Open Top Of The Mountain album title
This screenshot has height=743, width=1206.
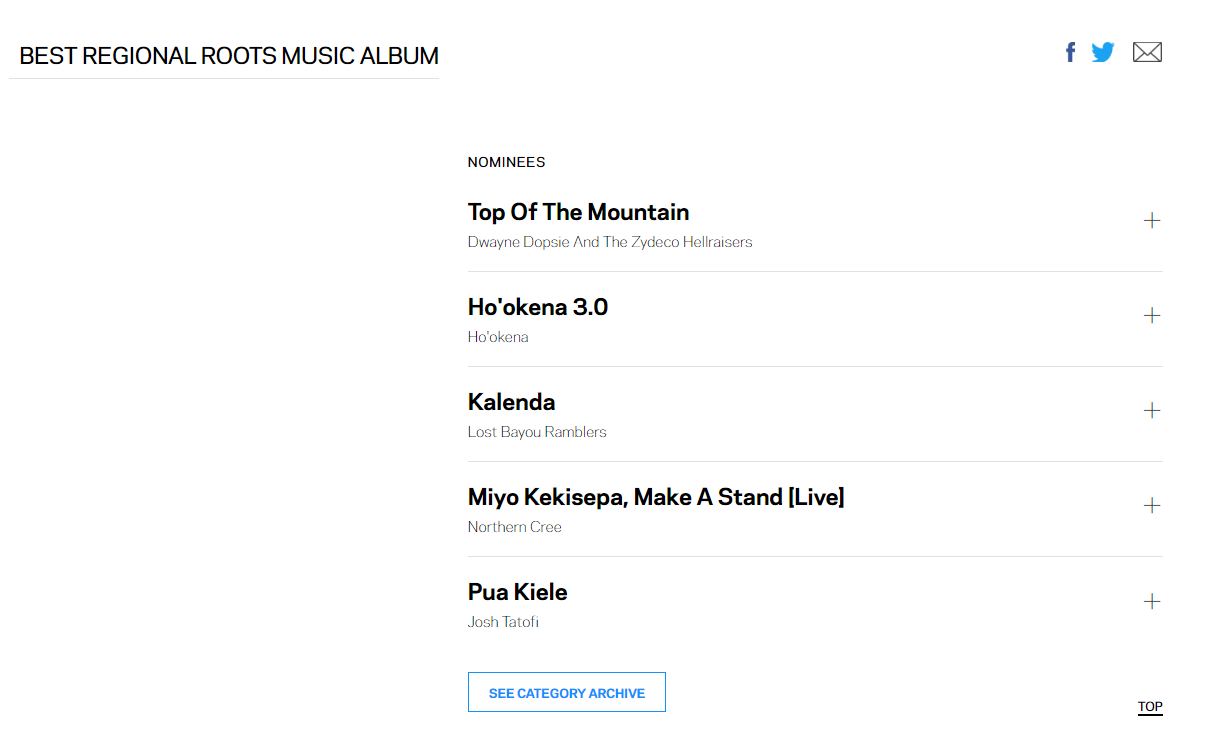tap(578, 212)
